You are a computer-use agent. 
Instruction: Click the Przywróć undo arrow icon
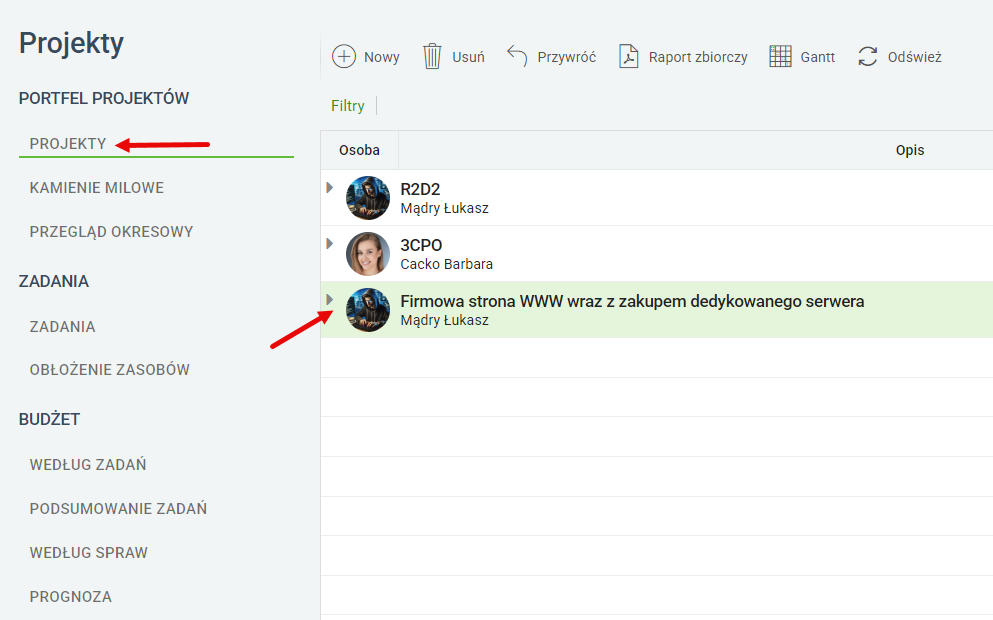[517, 56]
